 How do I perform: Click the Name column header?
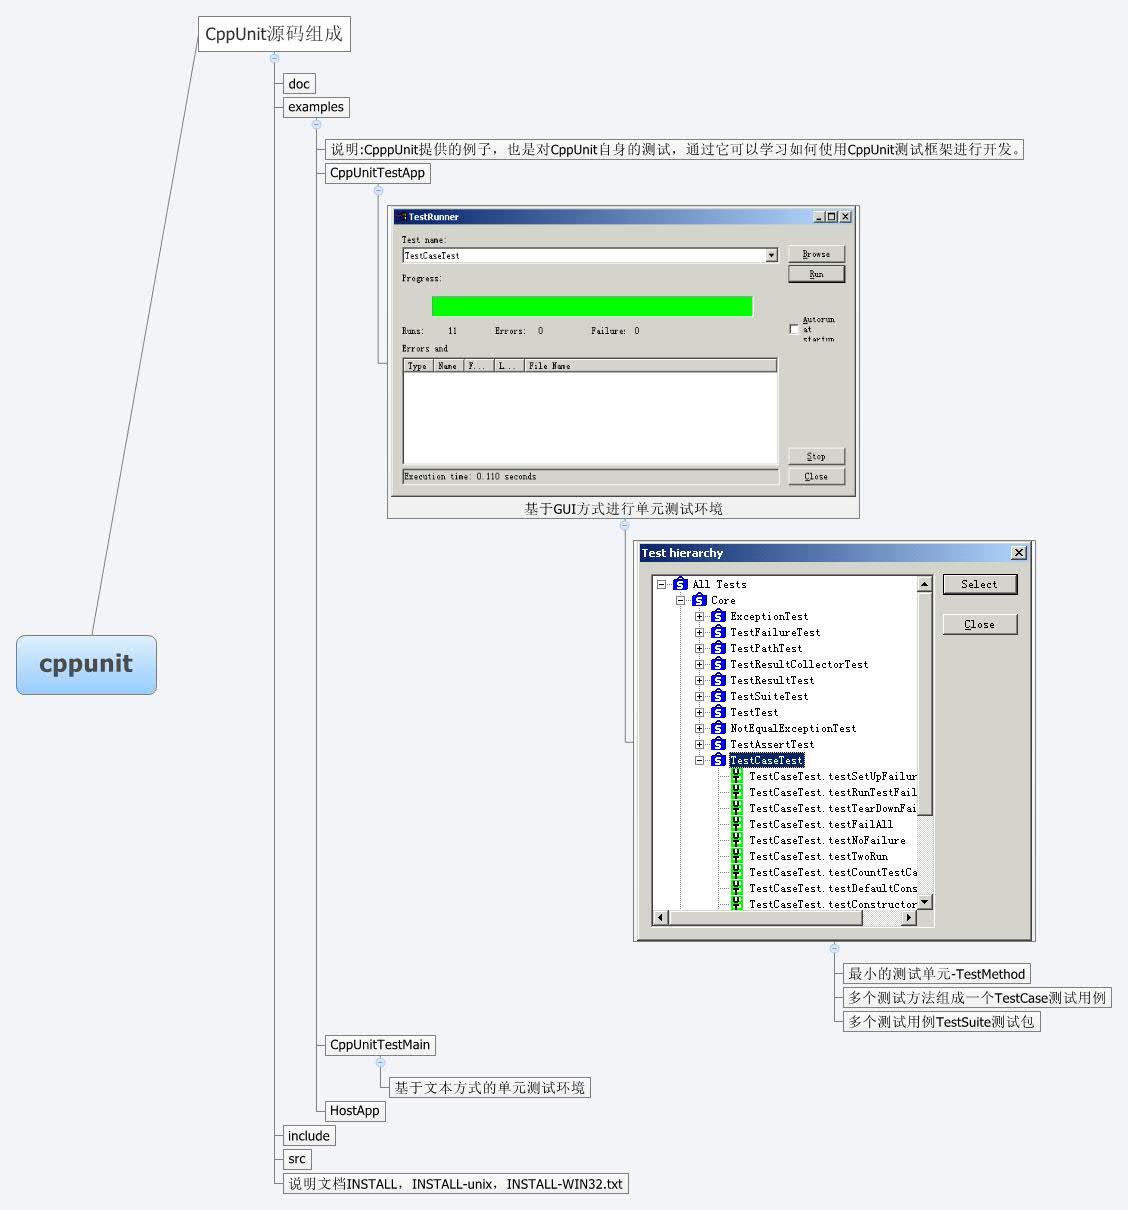click(x=448, y=366)
